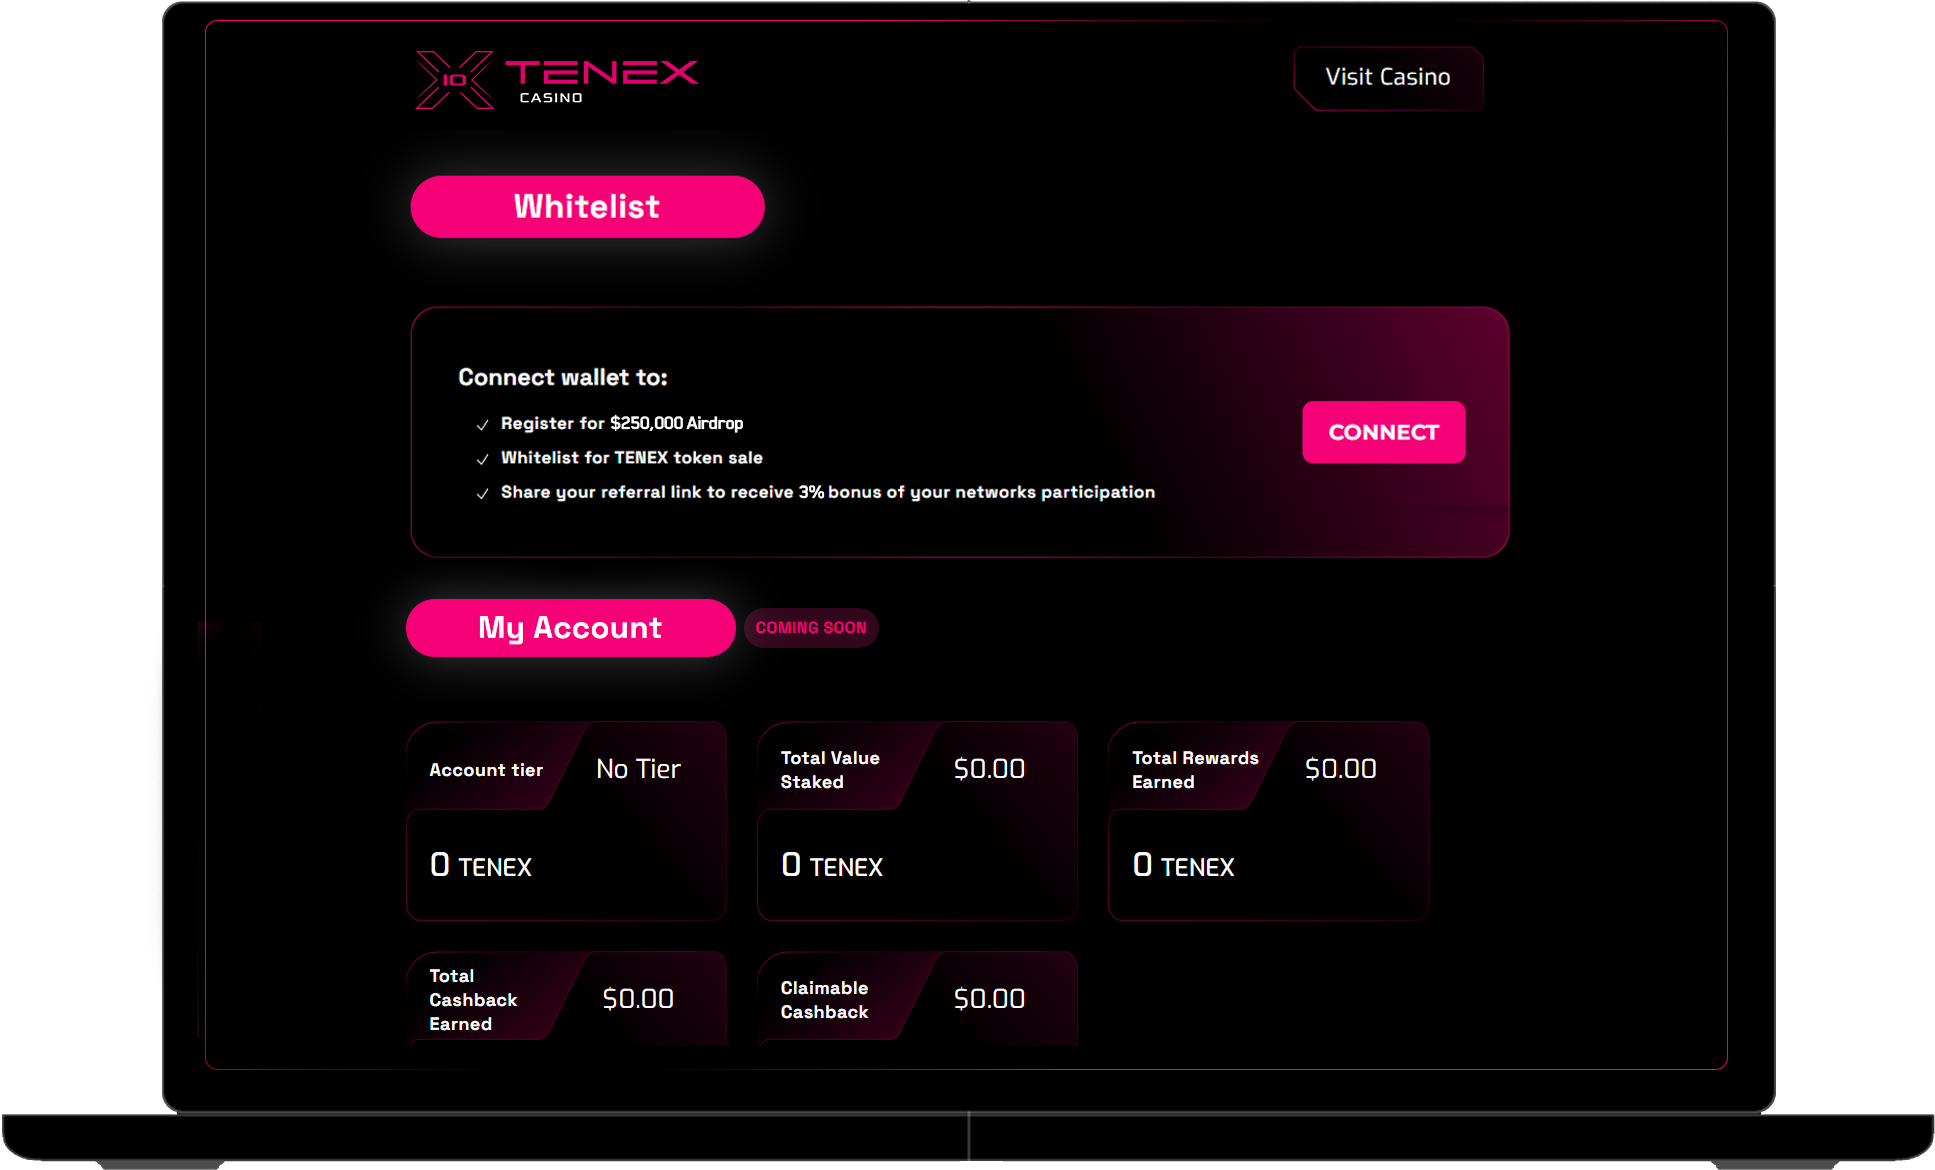Click the Tenex X logo icon

[x=454, y=80]
